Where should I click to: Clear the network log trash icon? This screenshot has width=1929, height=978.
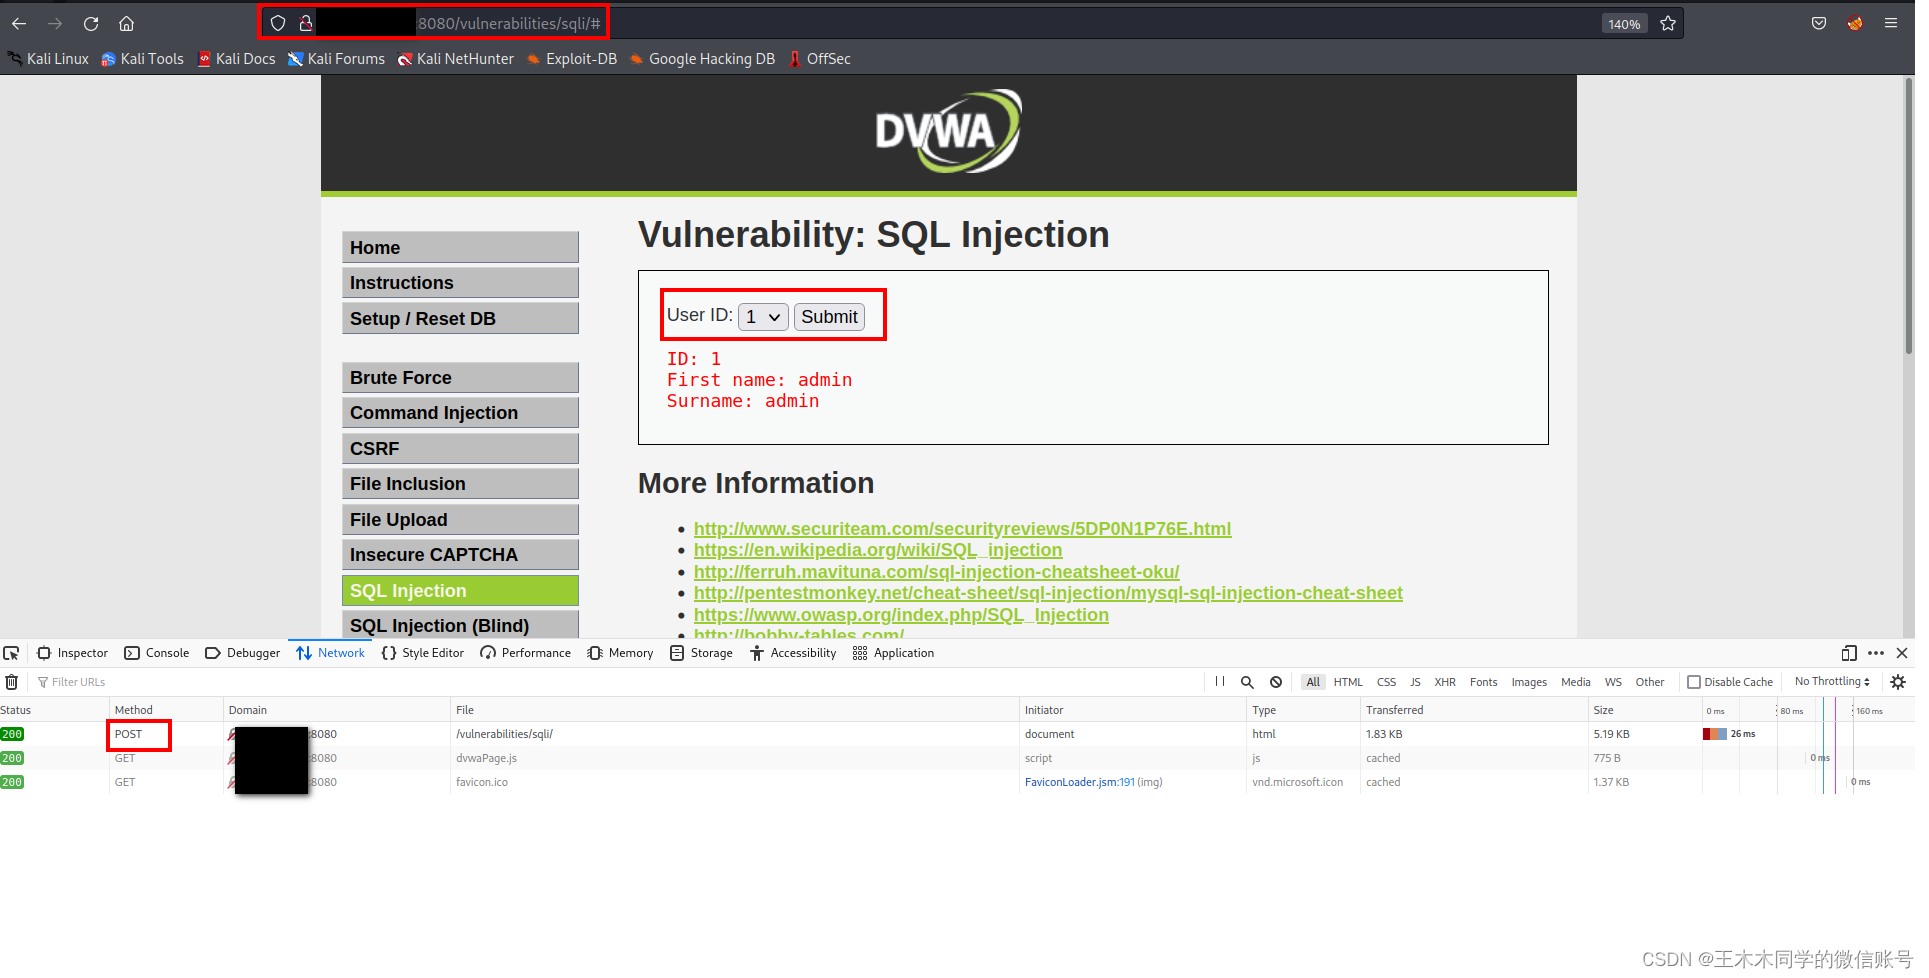(x=12, y=682)
